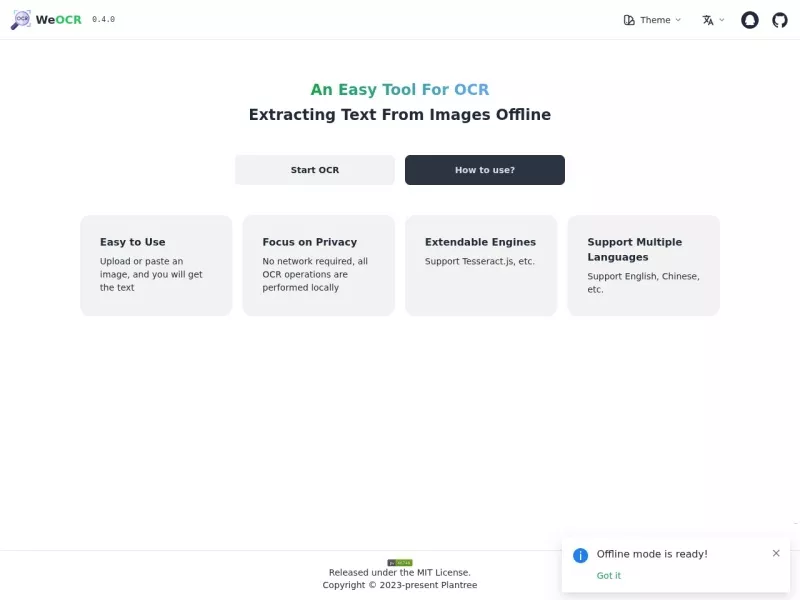This screenshot has height=600, width=800.
Task: Click 'No network required' description text
Action: (315, 274)
